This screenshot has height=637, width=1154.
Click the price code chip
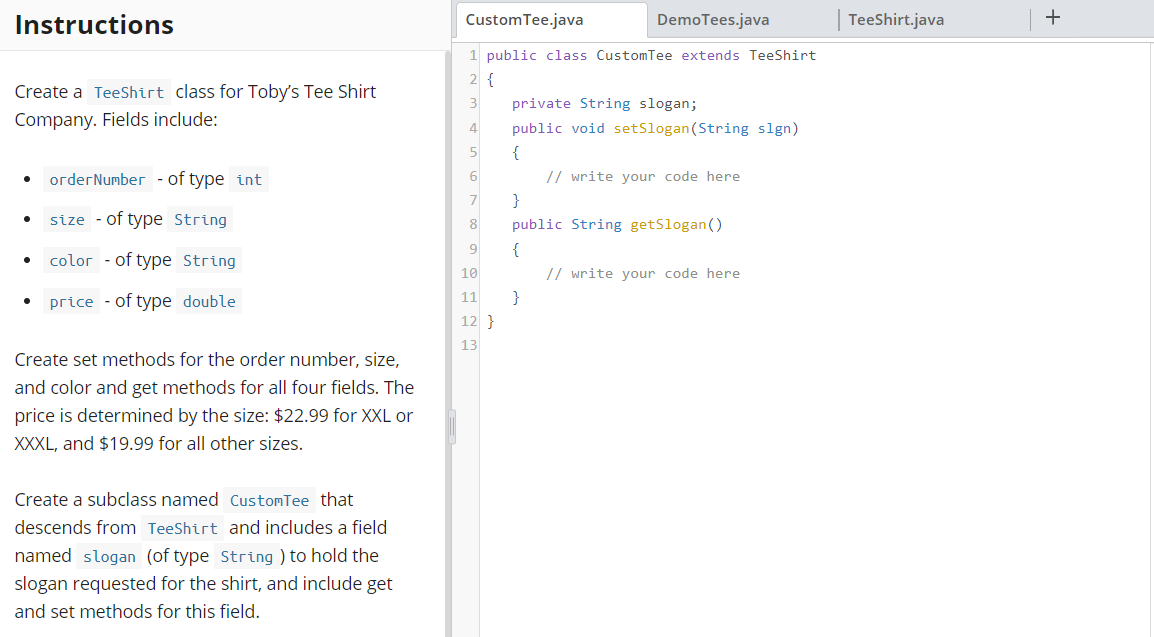(x=71, y=301)
